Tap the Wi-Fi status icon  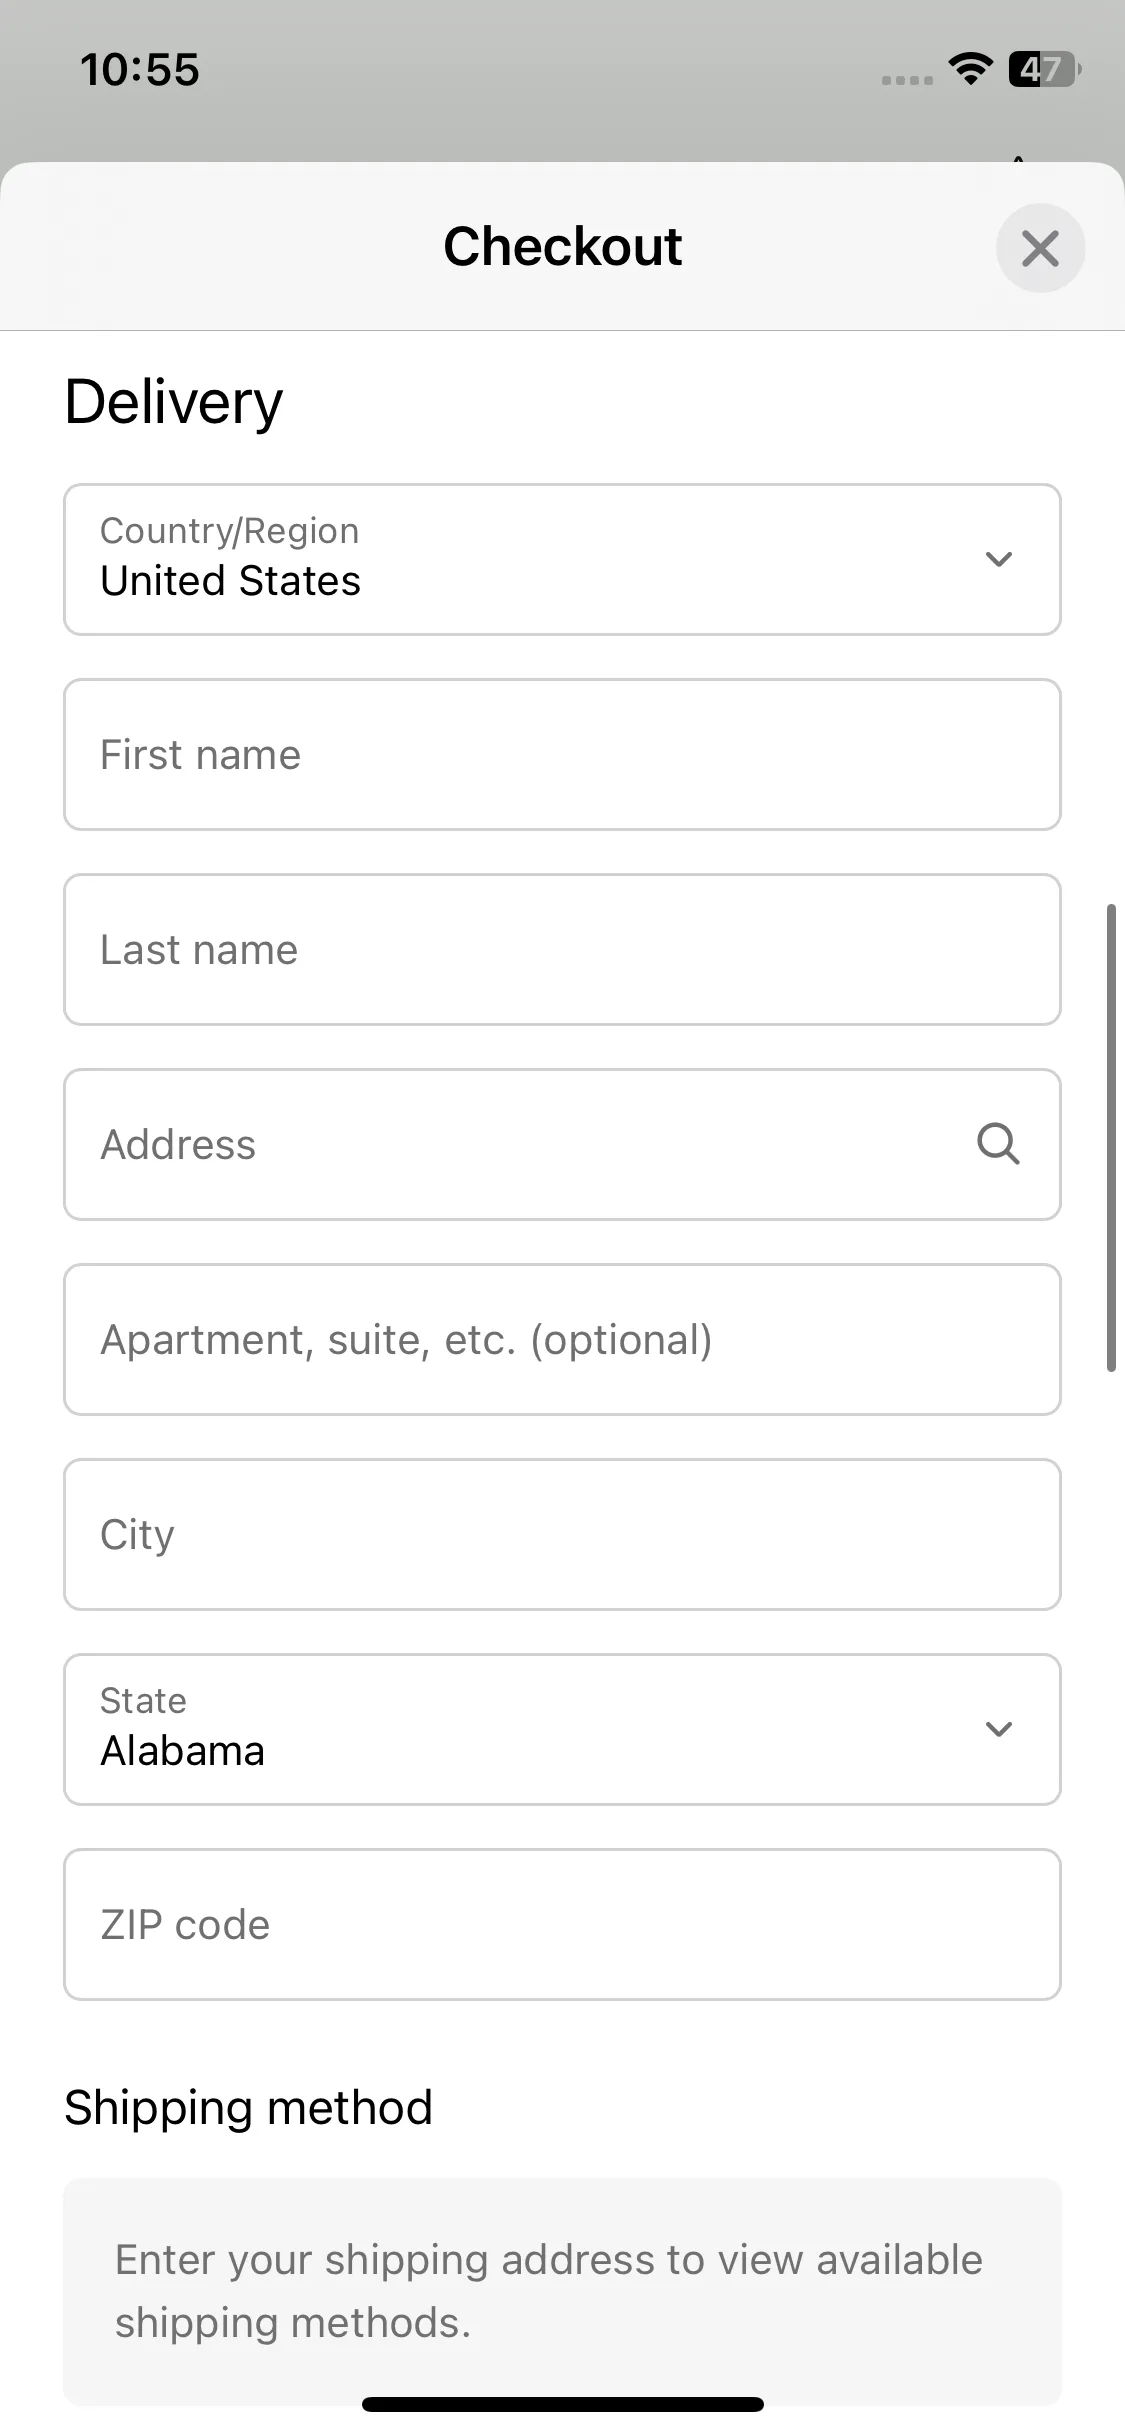(x=970, y=69)
